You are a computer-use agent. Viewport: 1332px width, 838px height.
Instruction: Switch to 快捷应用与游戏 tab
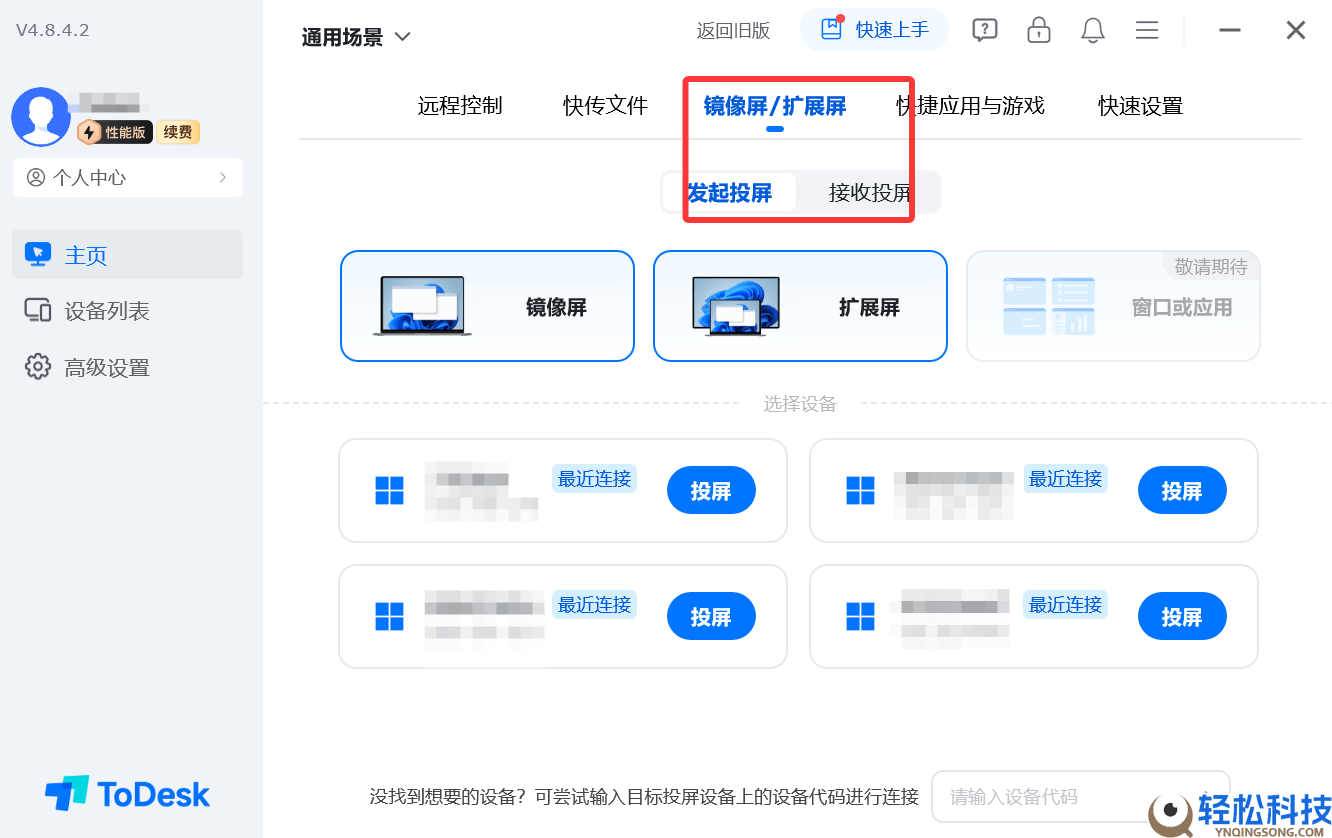(x=970, y=105)
